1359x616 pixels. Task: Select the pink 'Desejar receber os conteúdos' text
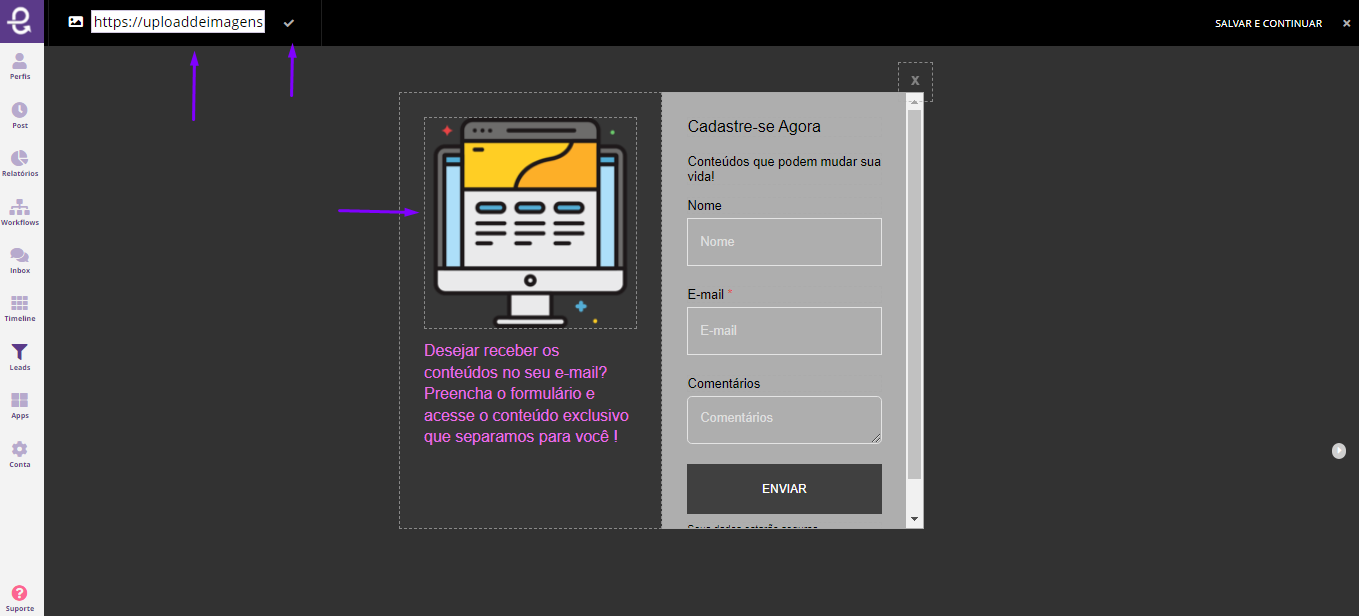coord(527,394)
